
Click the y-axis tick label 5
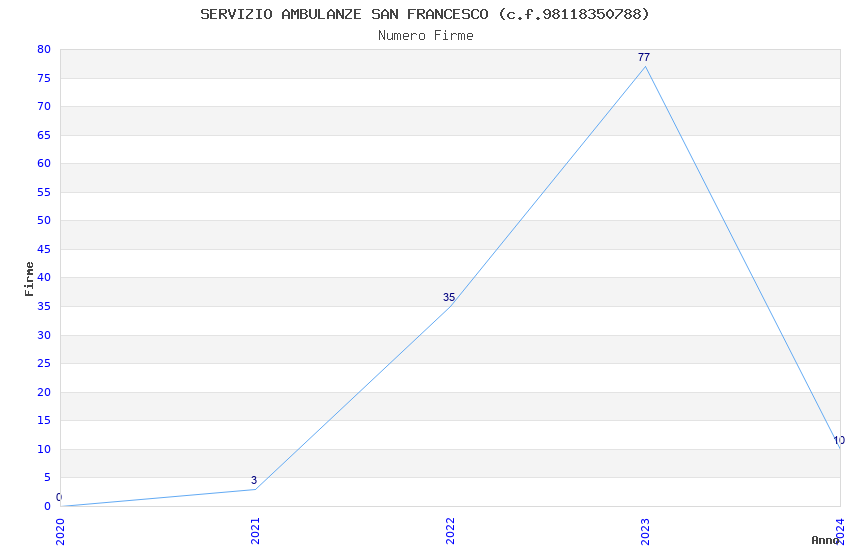[47, 477]
